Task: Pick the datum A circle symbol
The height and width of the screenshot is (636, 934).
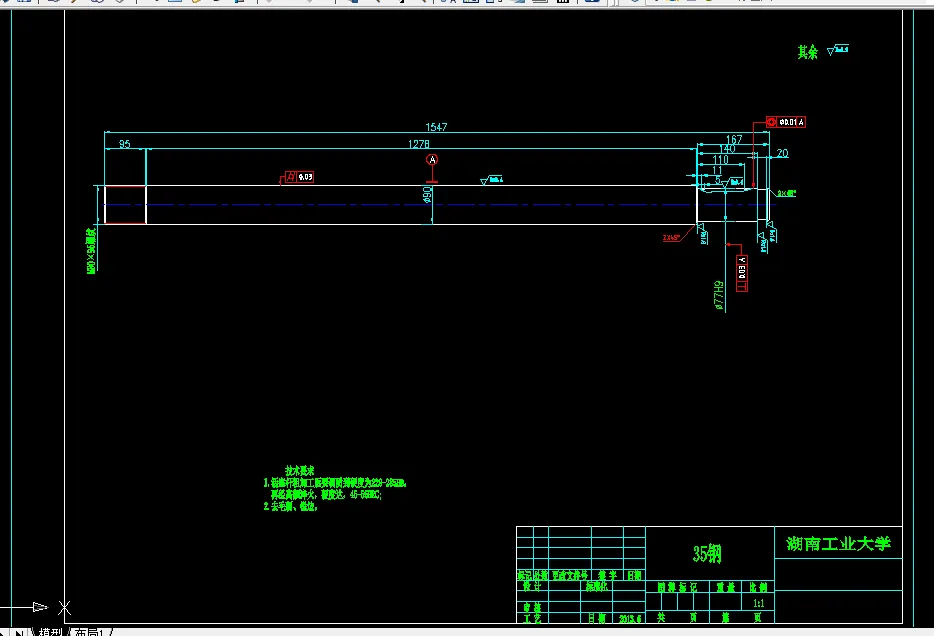Action: 432,160
